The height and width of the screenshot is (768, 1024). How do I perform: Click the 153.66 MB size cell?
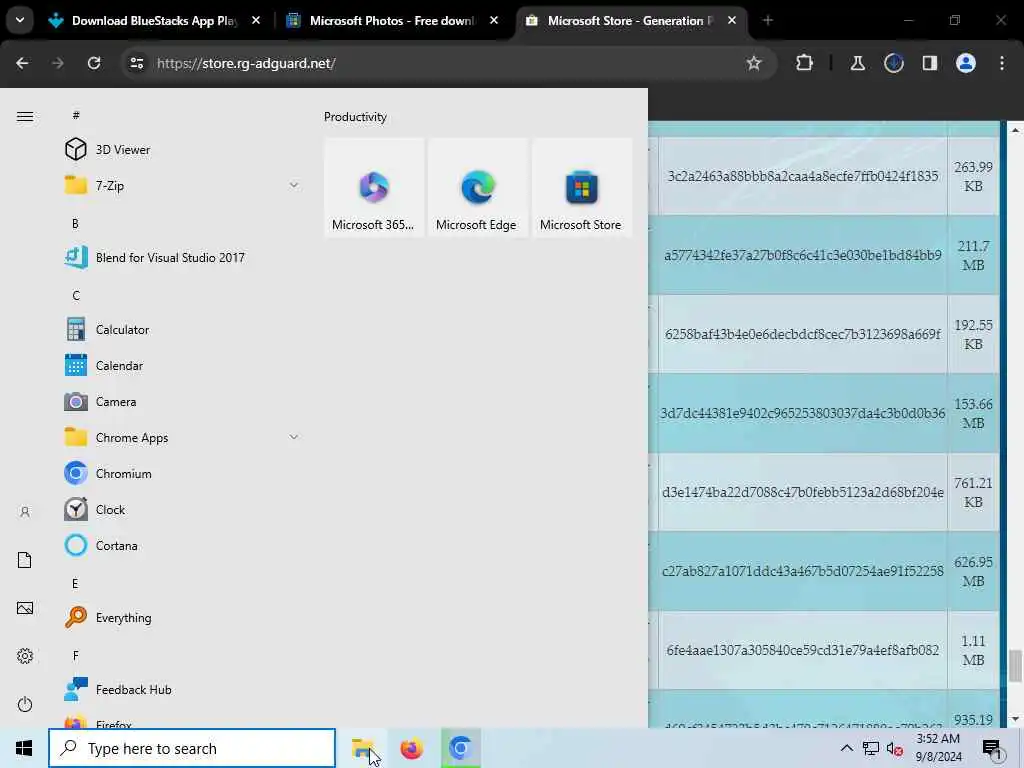[973, 413]
